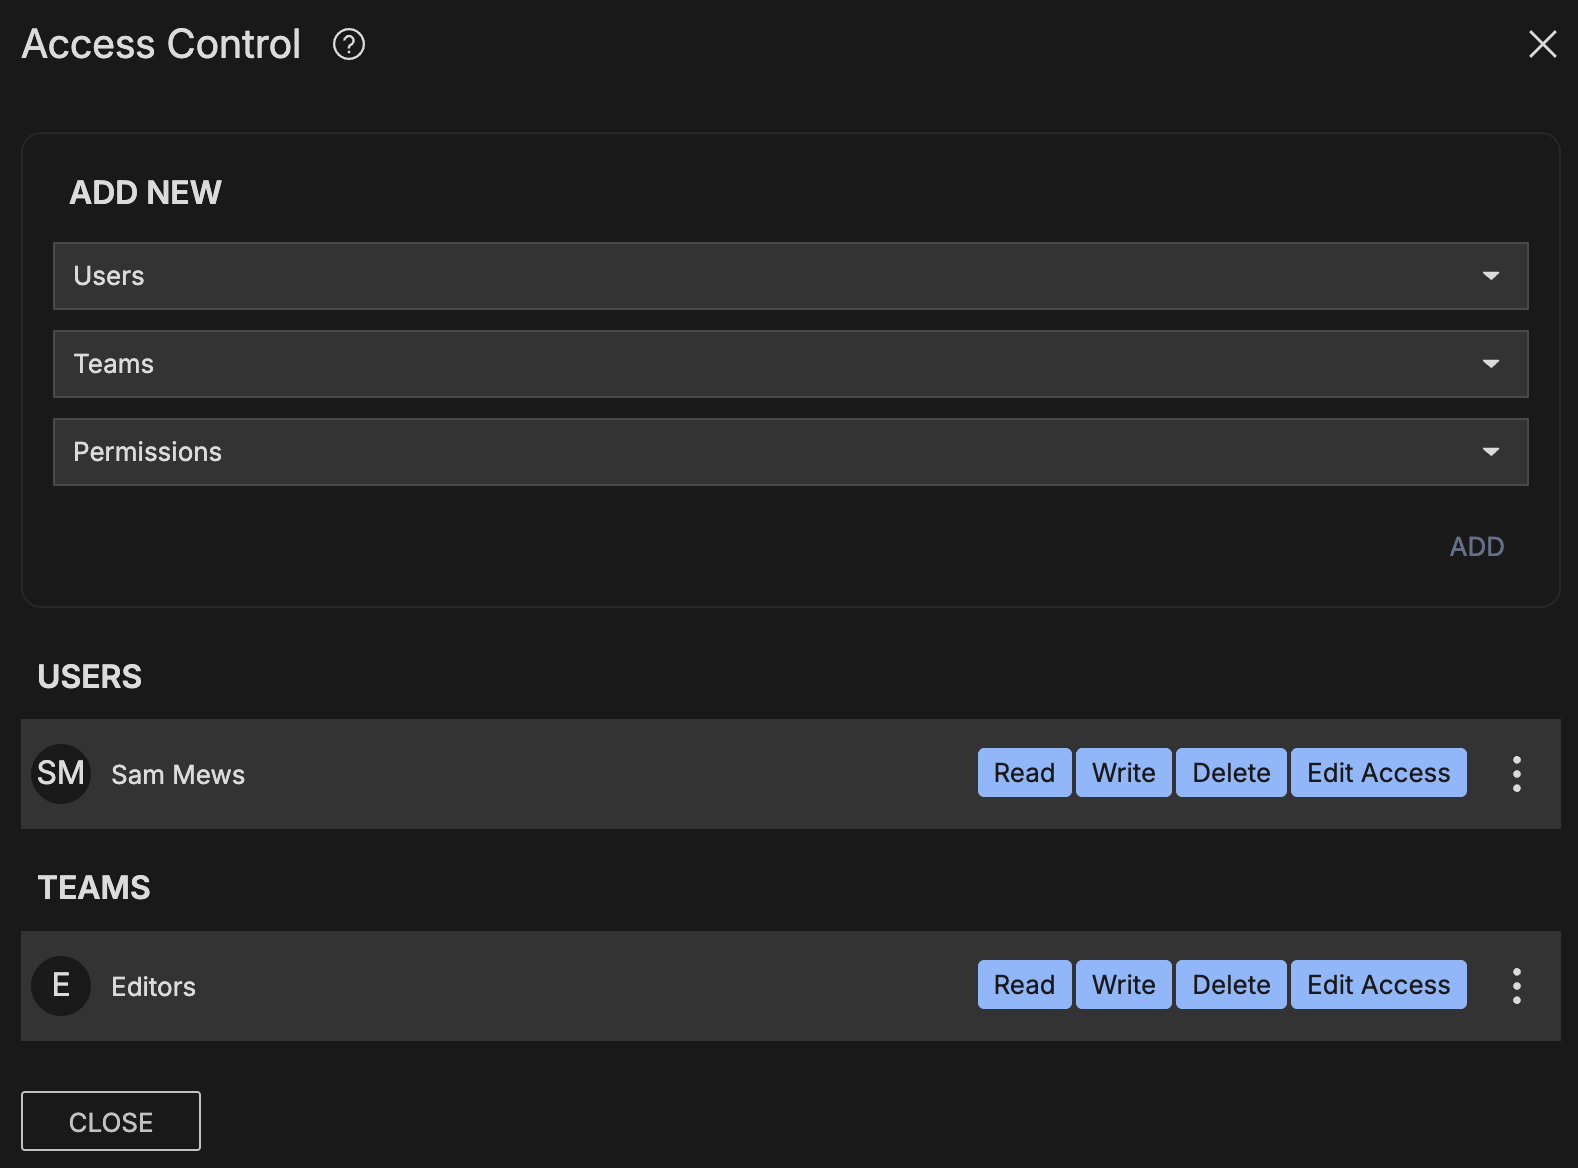This screenshot has height=1168, width=1578.
Task: Open Editors team three-dot options menu
Action: [1517, 986]
